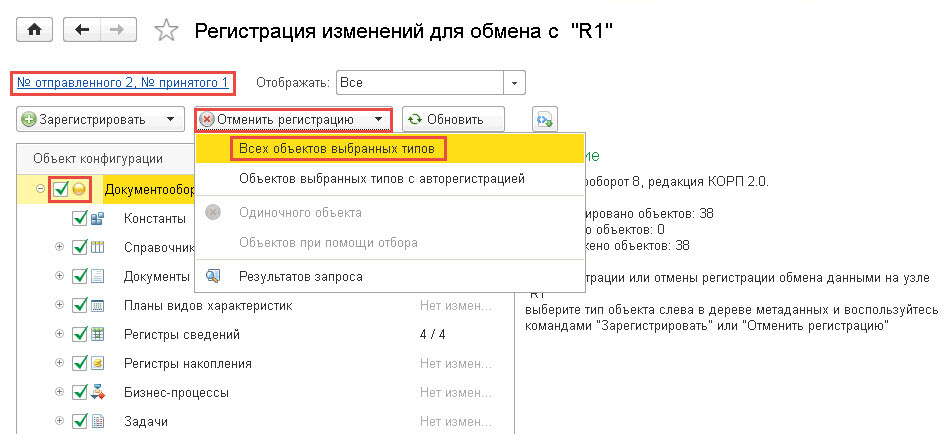This screenshot has height=434, width=943.
Task: Uncheck the Справочники checkbox
Action: click(80, 247)
